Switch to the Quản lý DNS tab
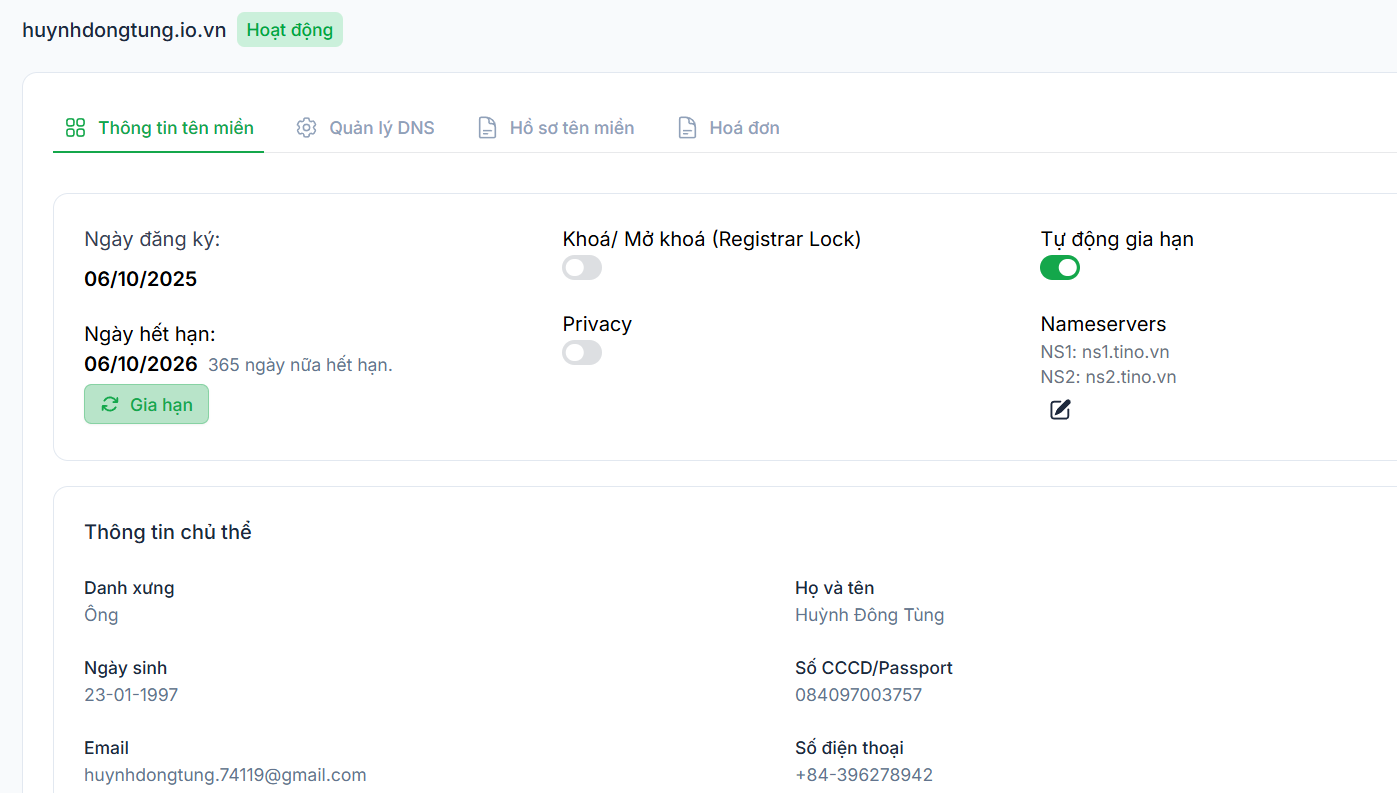 coord(381,128)
